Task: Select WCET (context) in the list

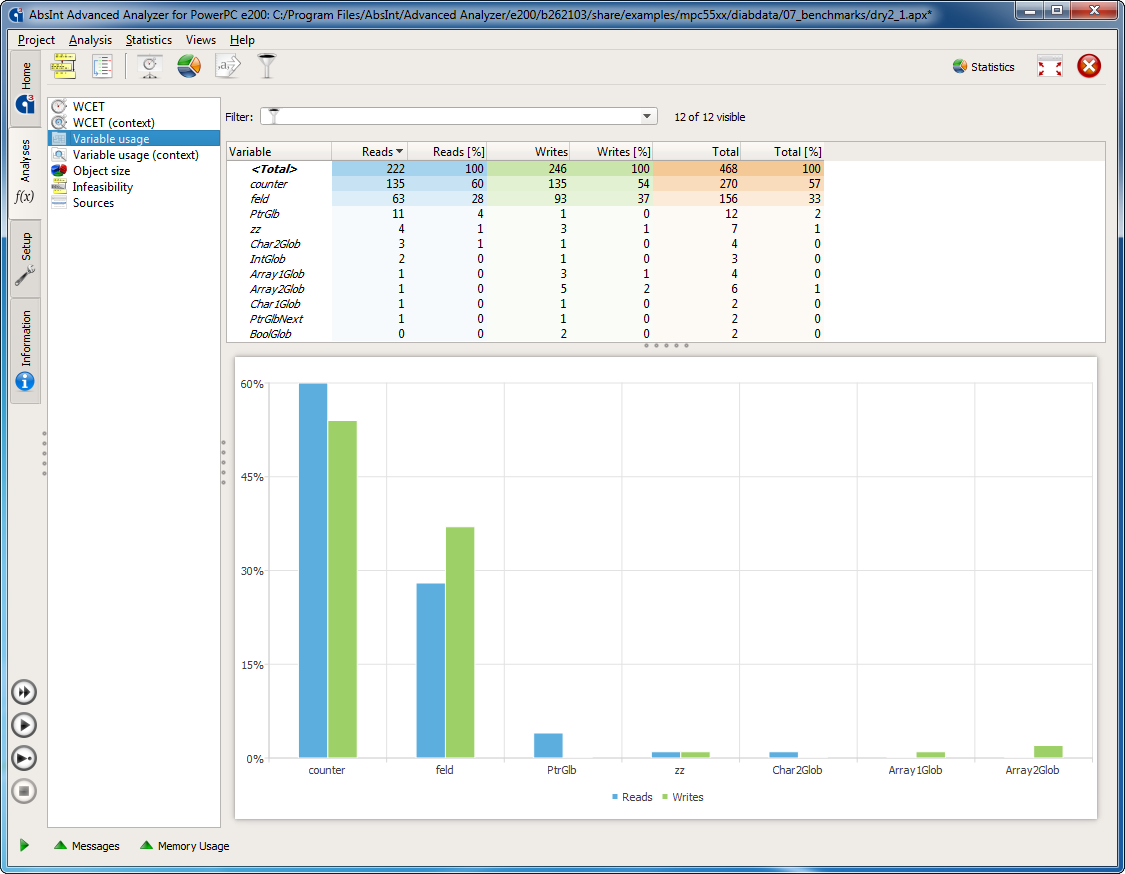Action: tap(133, 123)
